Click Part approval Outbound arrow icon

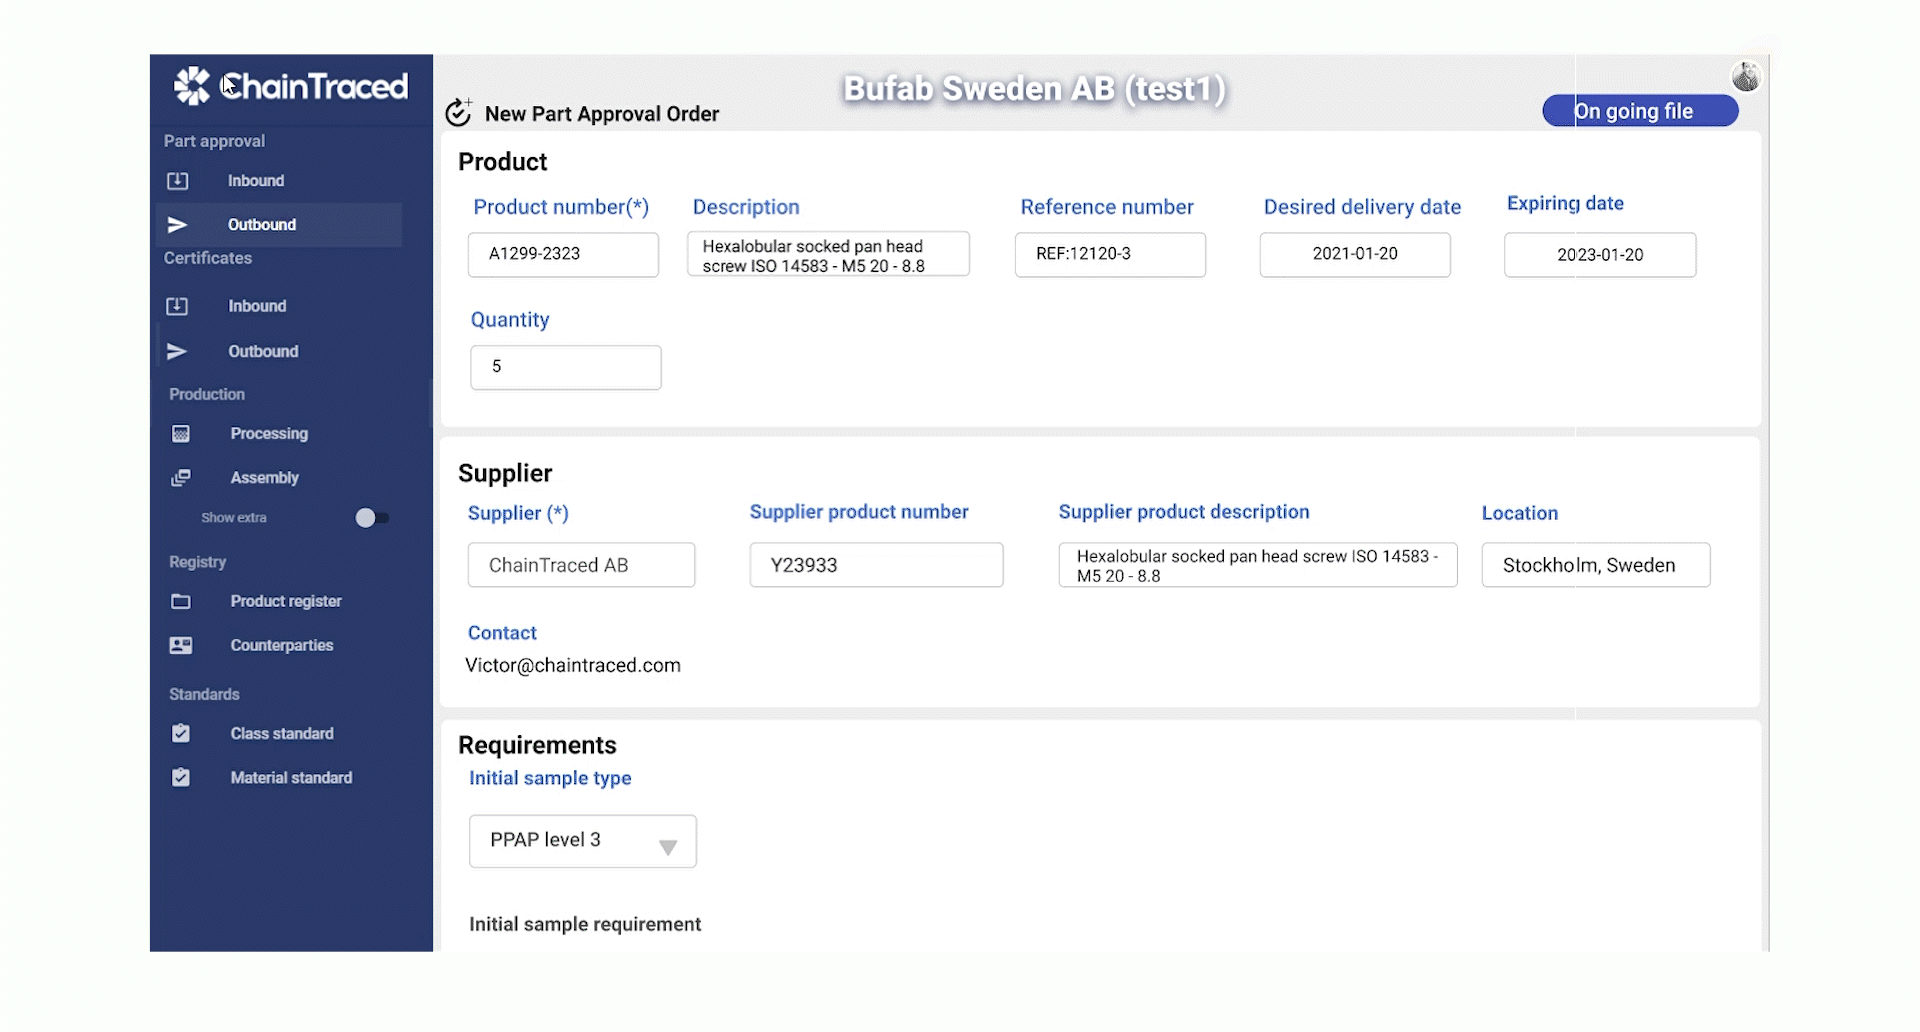click(x=177, y=225)
